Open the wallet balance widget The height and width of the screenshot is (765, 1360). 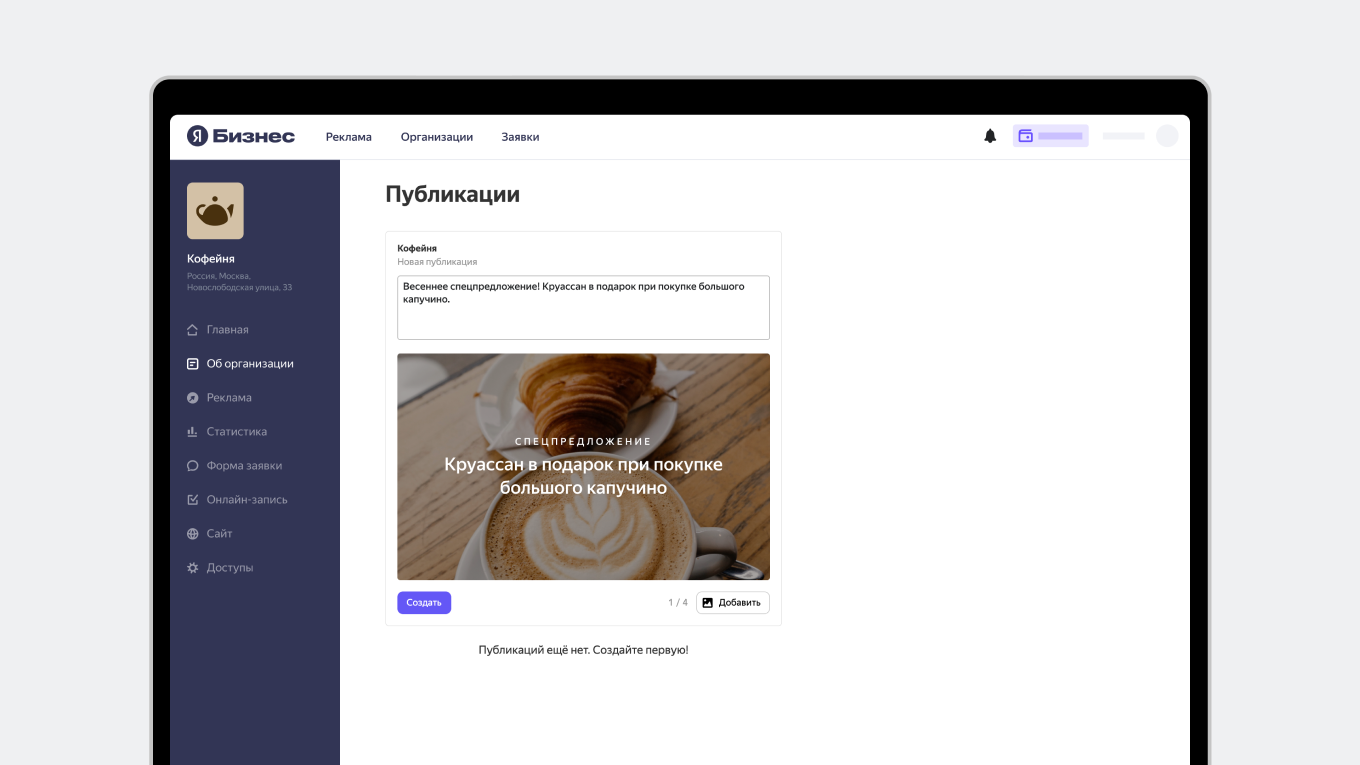[1050, 136]
